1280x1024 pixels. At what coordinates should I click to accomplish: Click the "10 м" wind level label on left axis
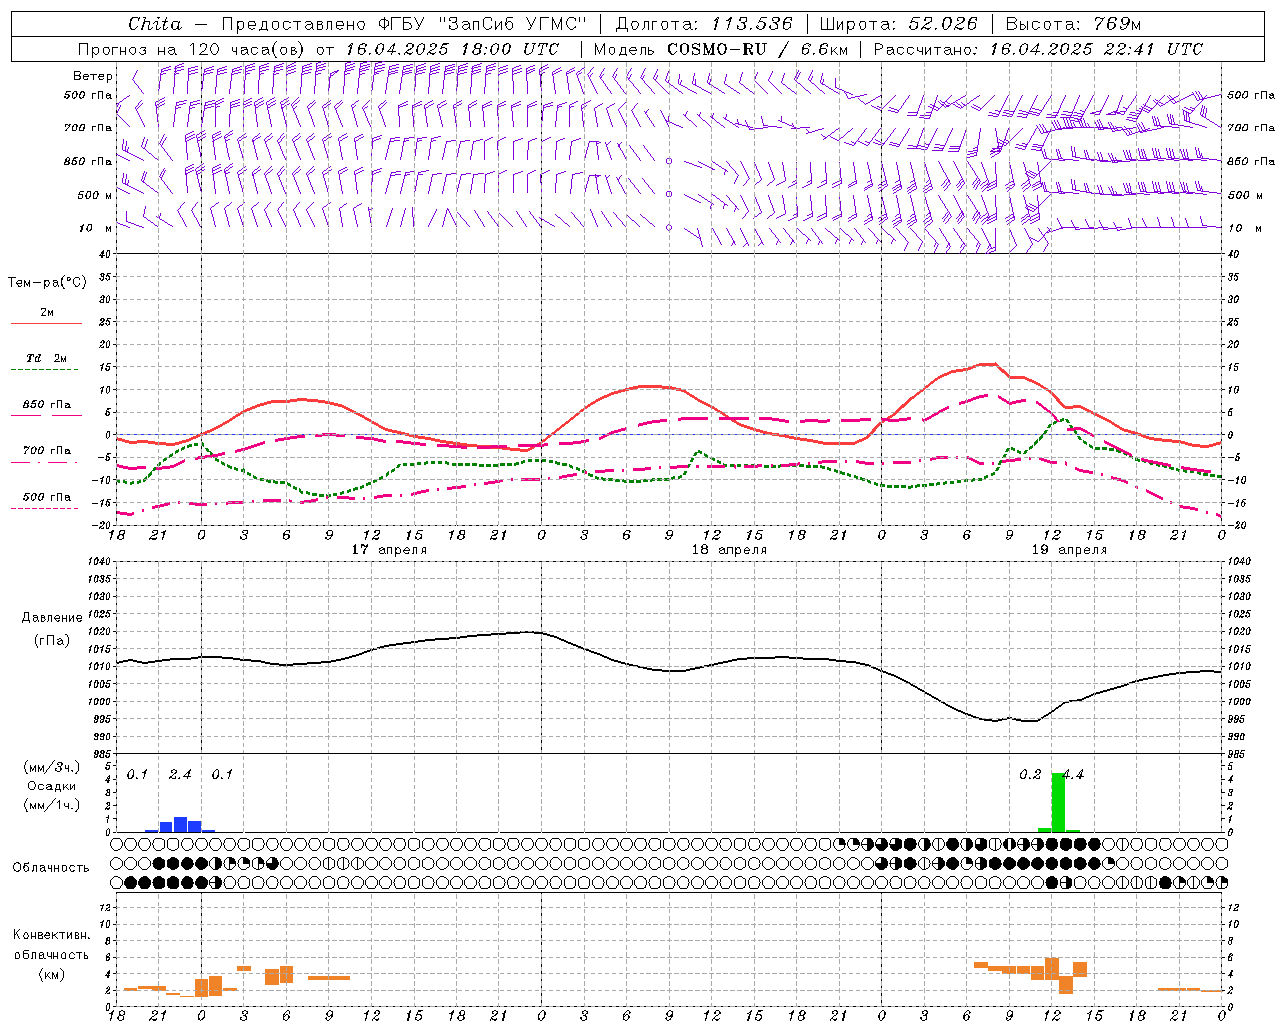click(95, 229)
